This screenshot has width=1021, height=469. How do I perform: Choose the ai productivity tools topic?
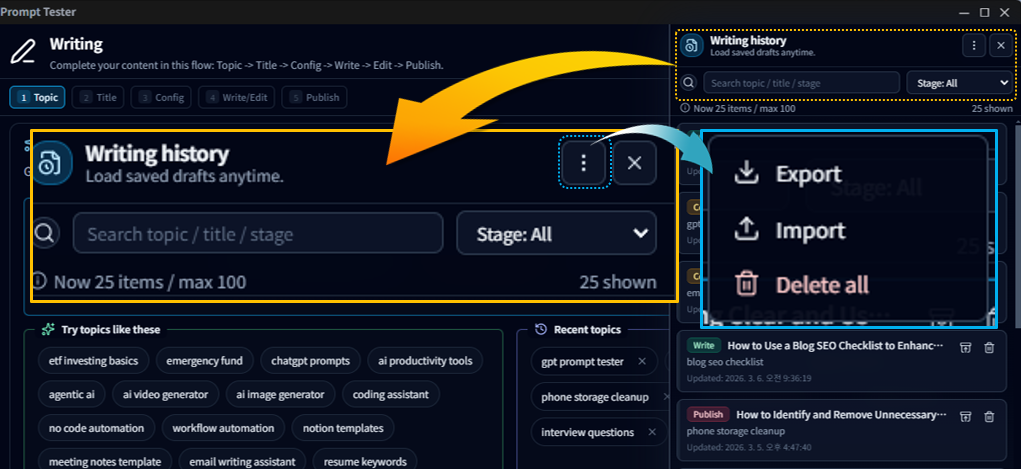tap(425, 360)
